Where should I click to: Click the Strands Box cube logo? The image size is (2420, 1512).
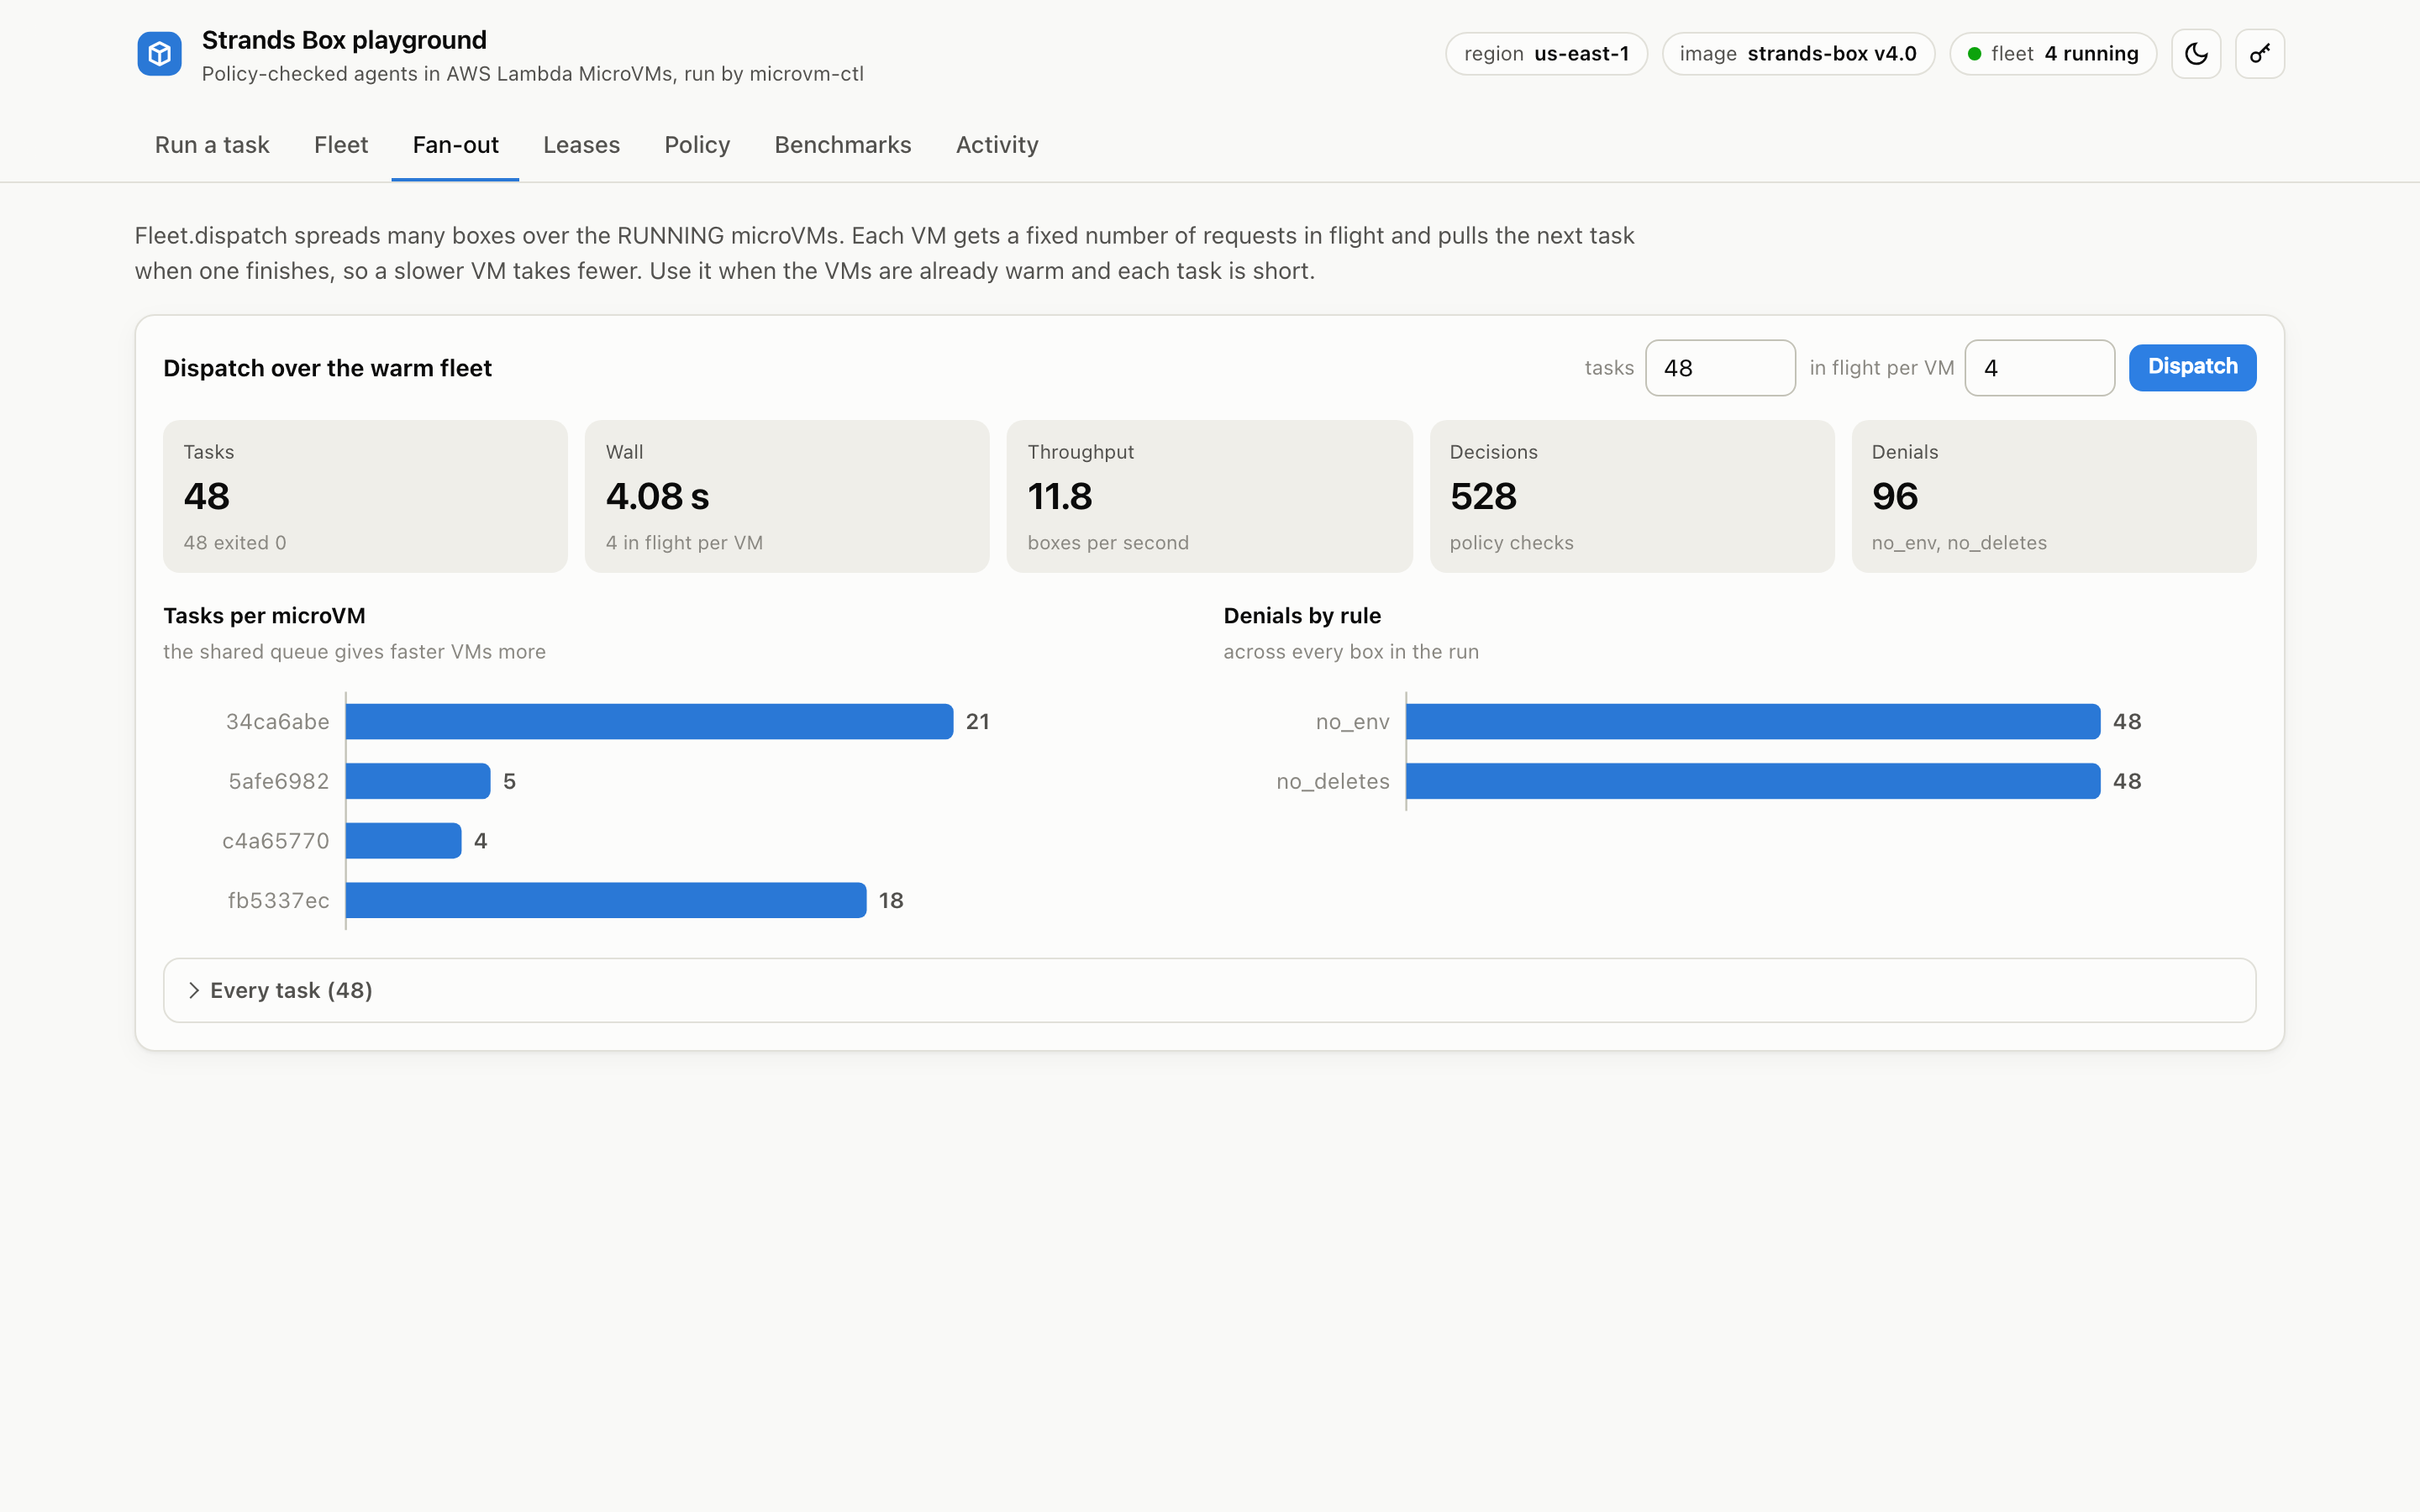(x=159, y=54)
